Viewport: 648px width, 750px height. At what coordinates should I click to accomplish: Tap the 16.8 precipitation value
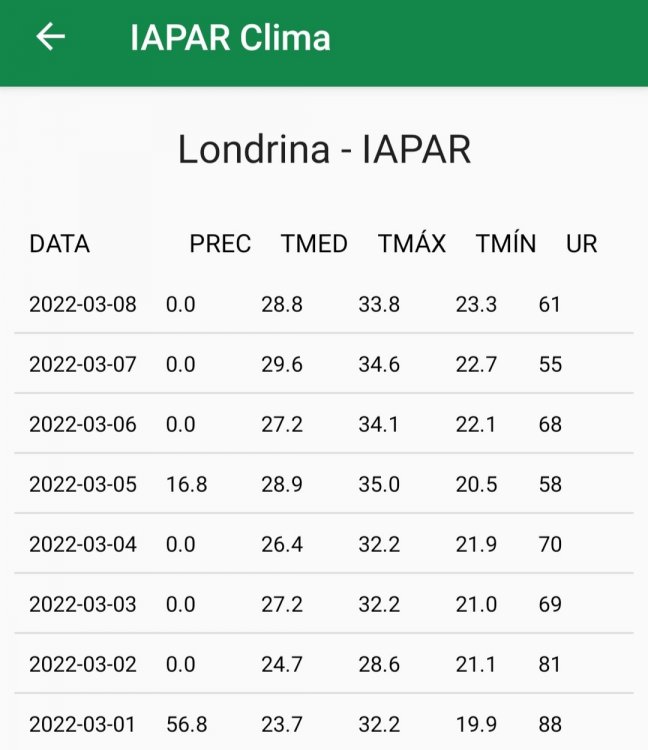187,484
